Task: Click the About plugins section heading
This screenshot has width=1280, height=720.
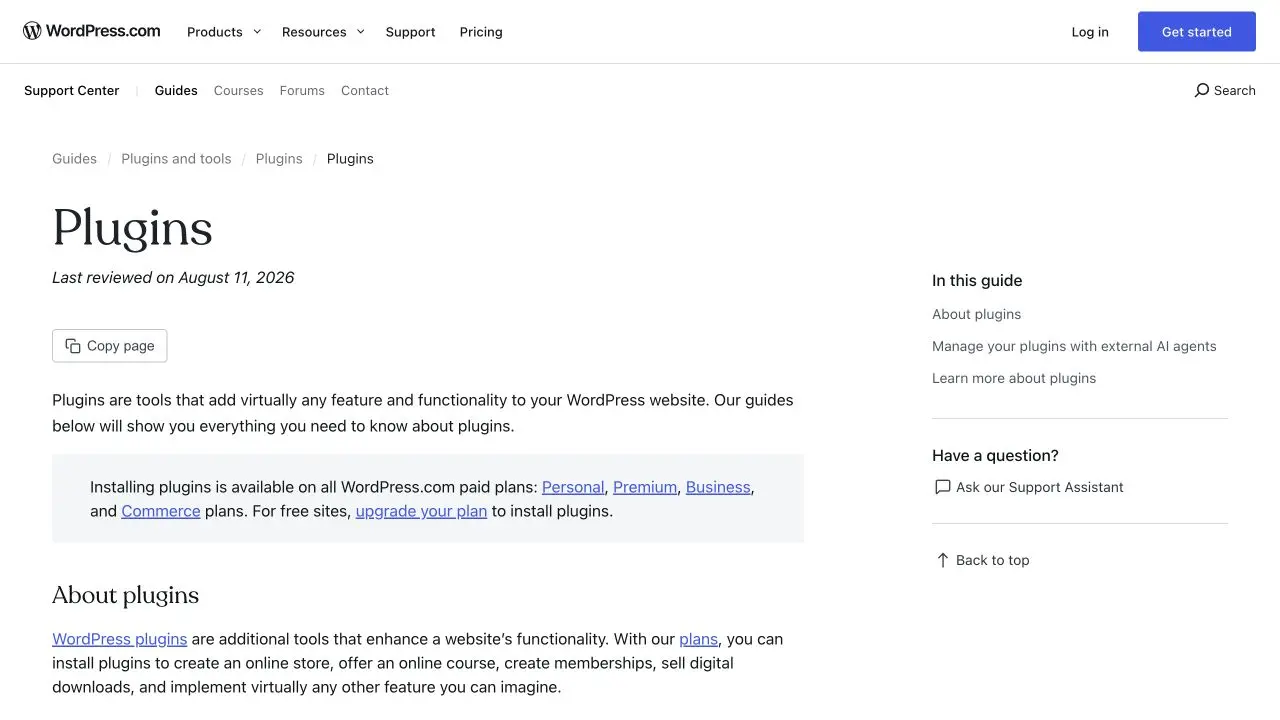Action: (126, 595)
